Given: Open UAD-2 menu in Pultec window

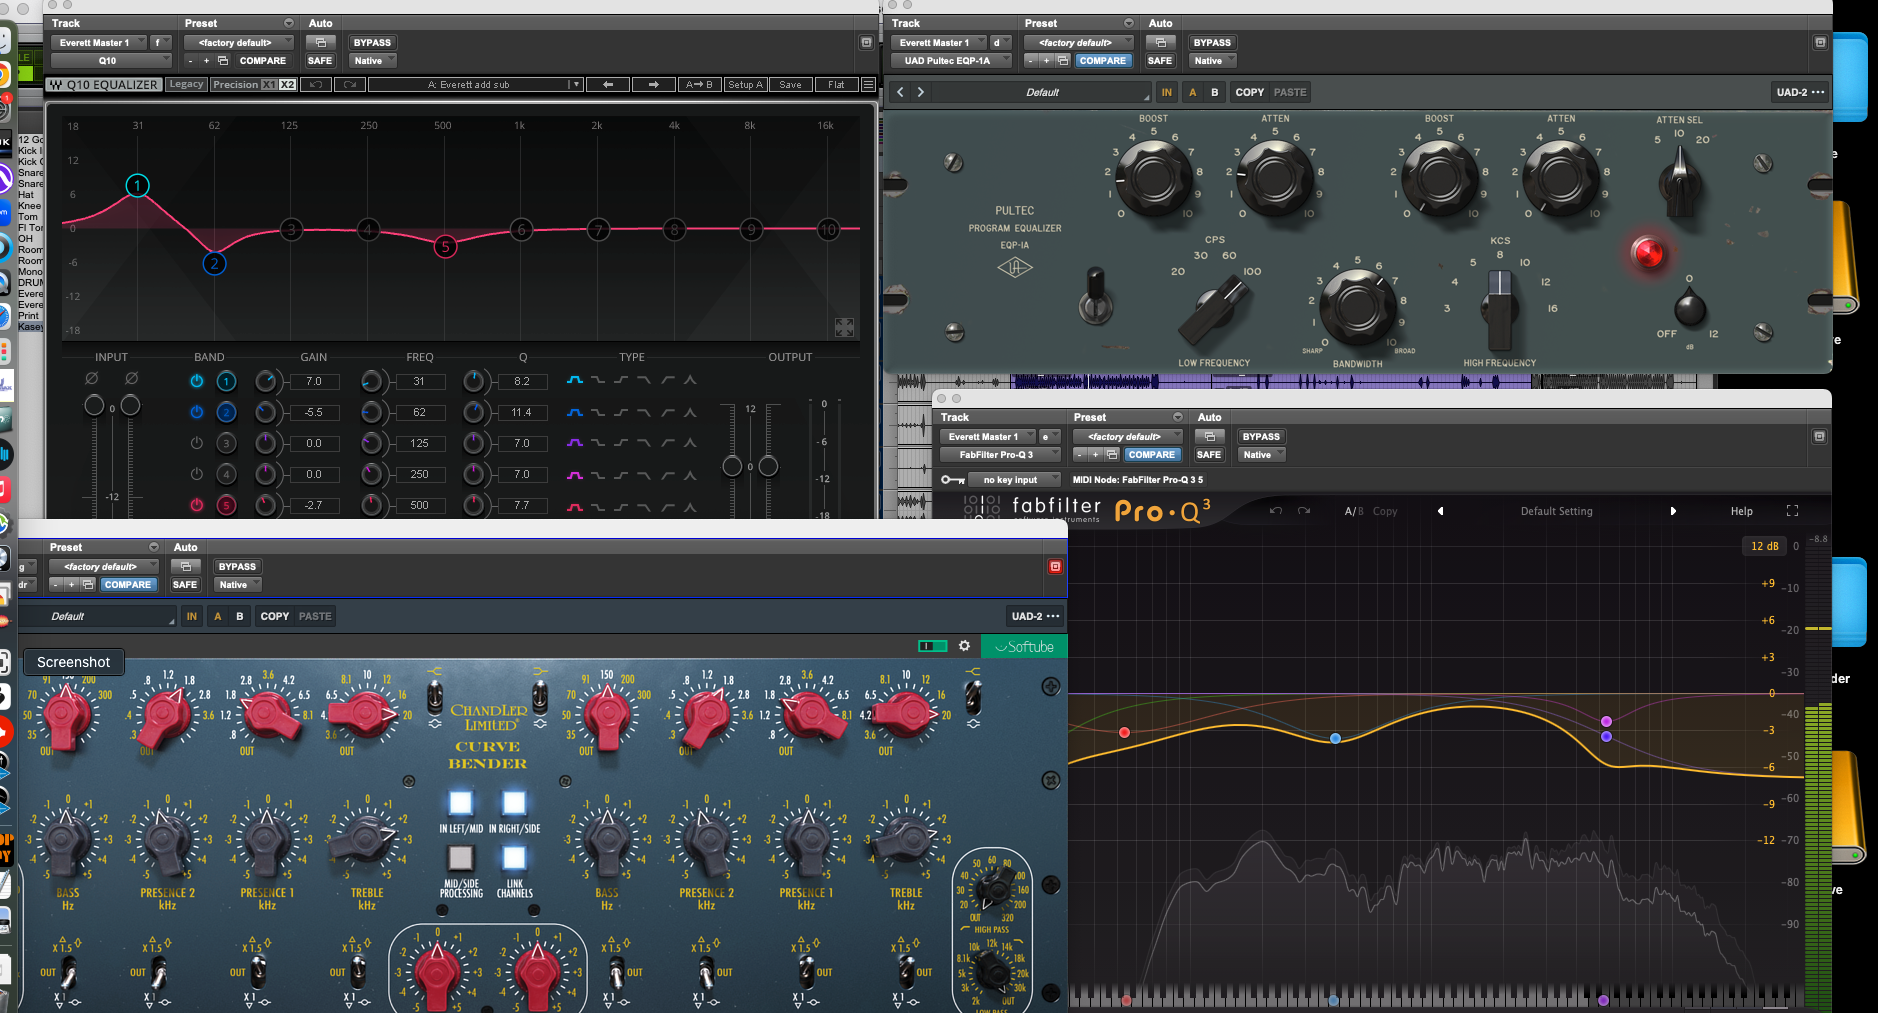Looking at the screenshot, I should click(x=1800, y=92).
